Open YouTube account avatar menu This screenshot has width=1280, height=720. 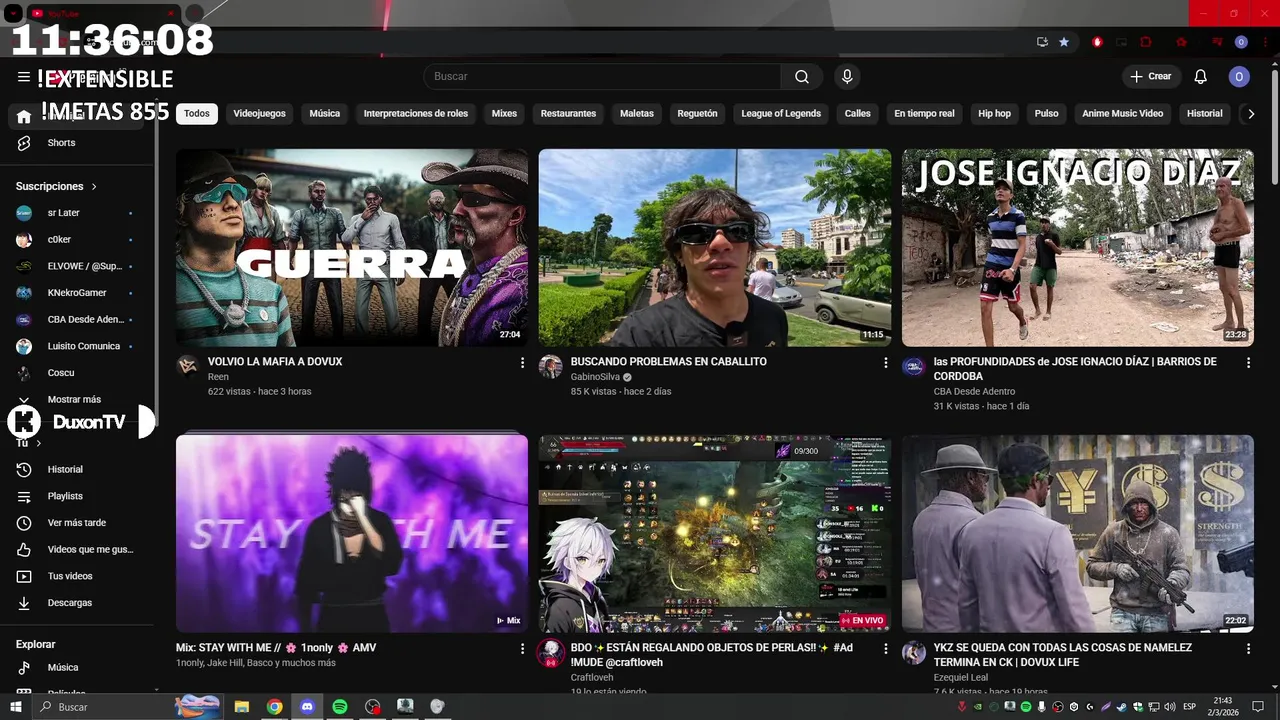[x=1239, y=77]
